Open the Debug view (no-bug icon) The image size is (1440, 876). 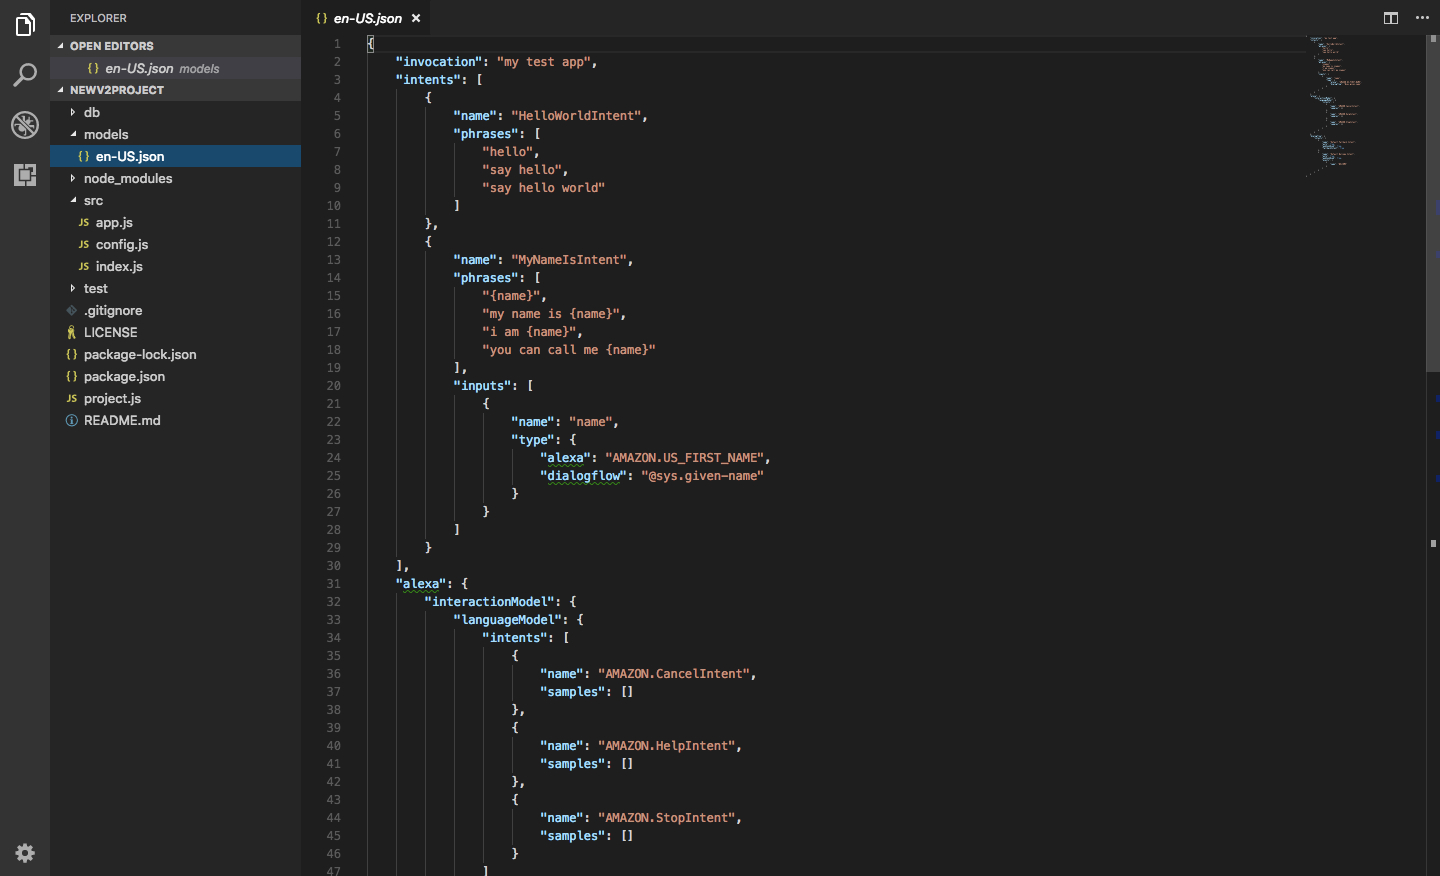point(25,125)
